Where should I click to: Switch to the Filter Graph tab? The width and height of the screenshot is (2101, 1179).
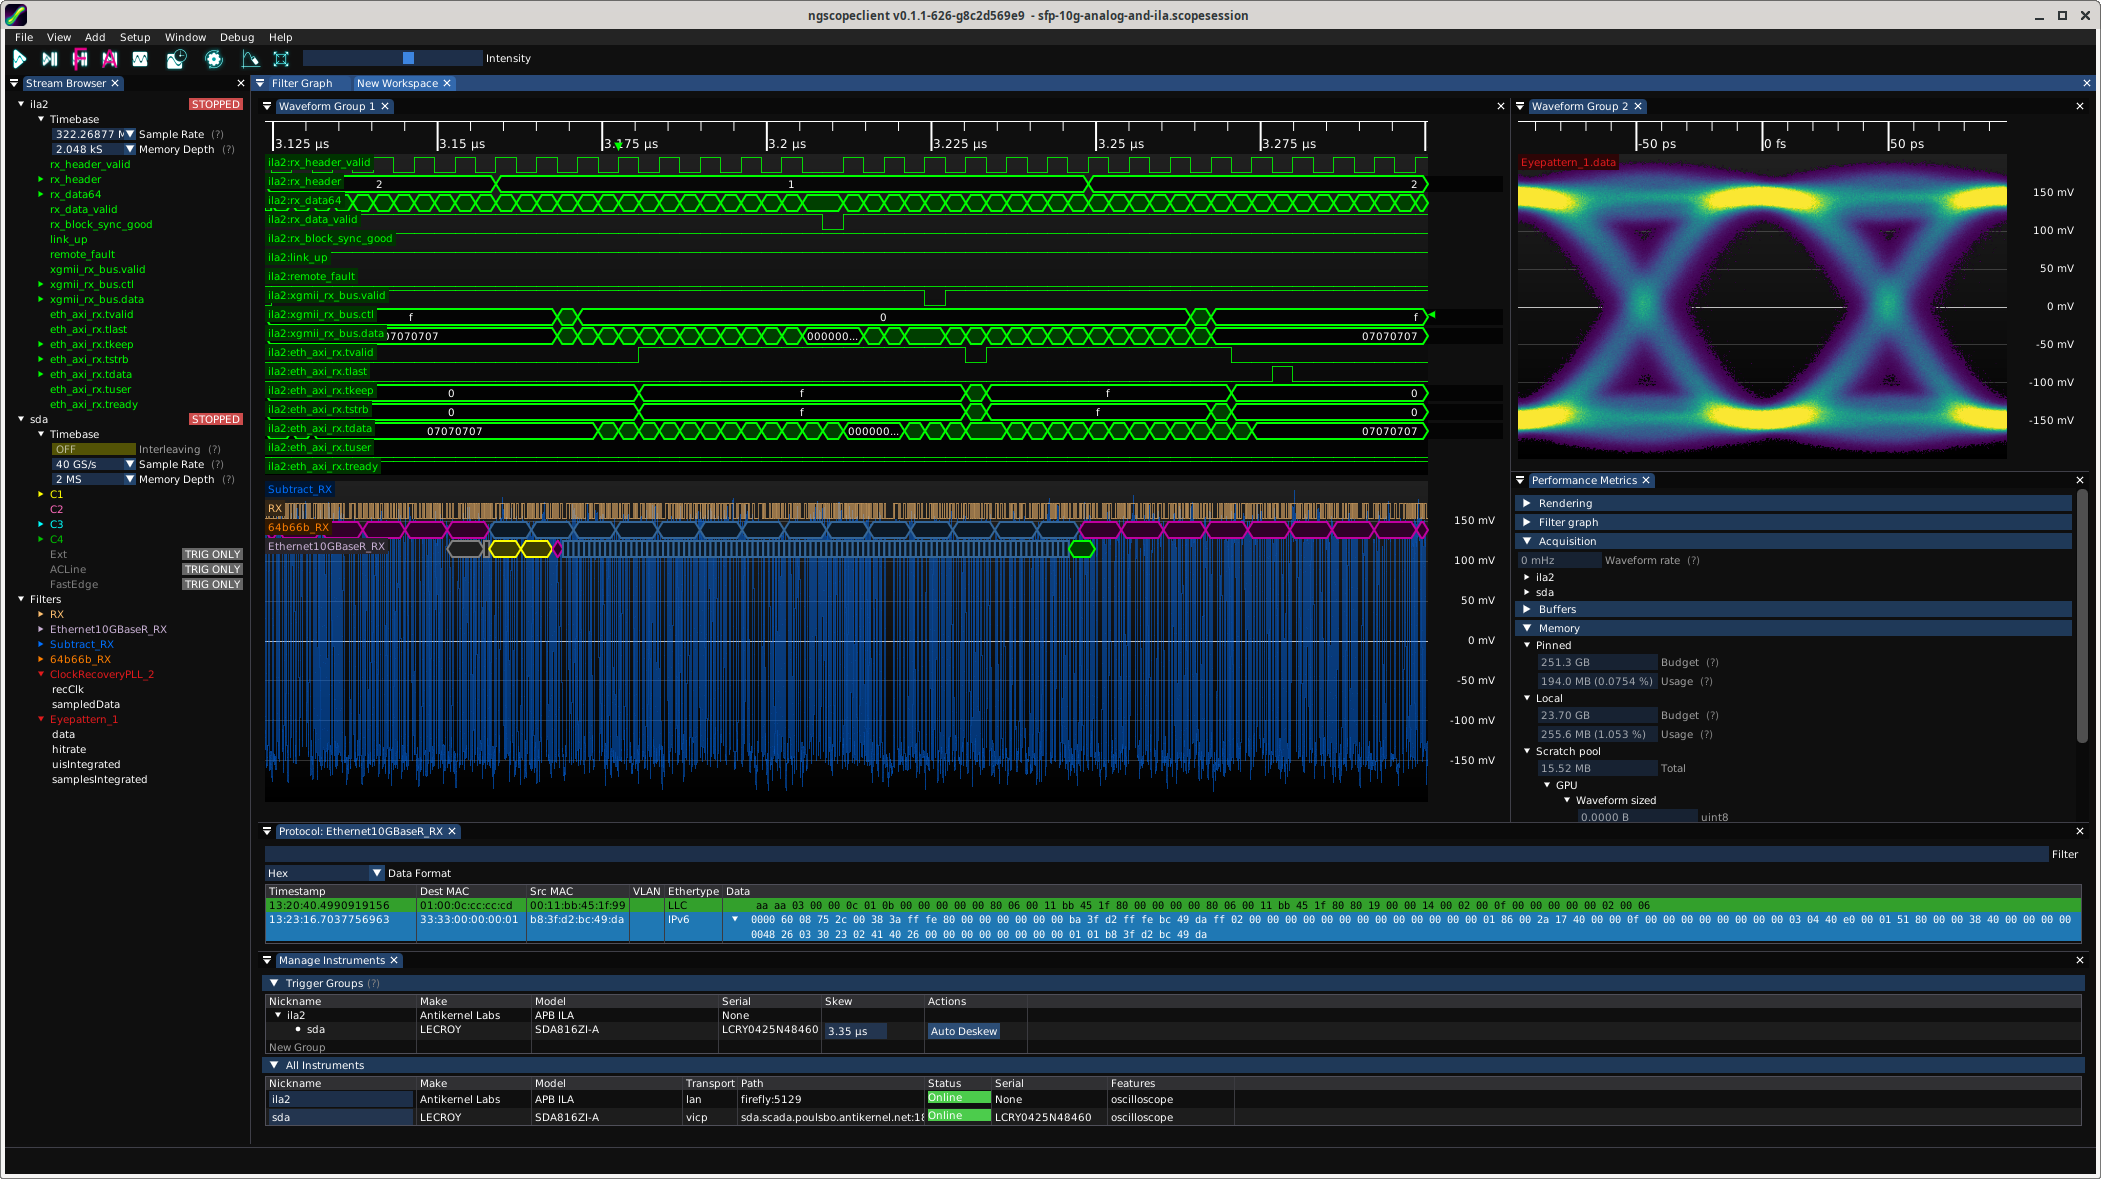pos(301,83)
